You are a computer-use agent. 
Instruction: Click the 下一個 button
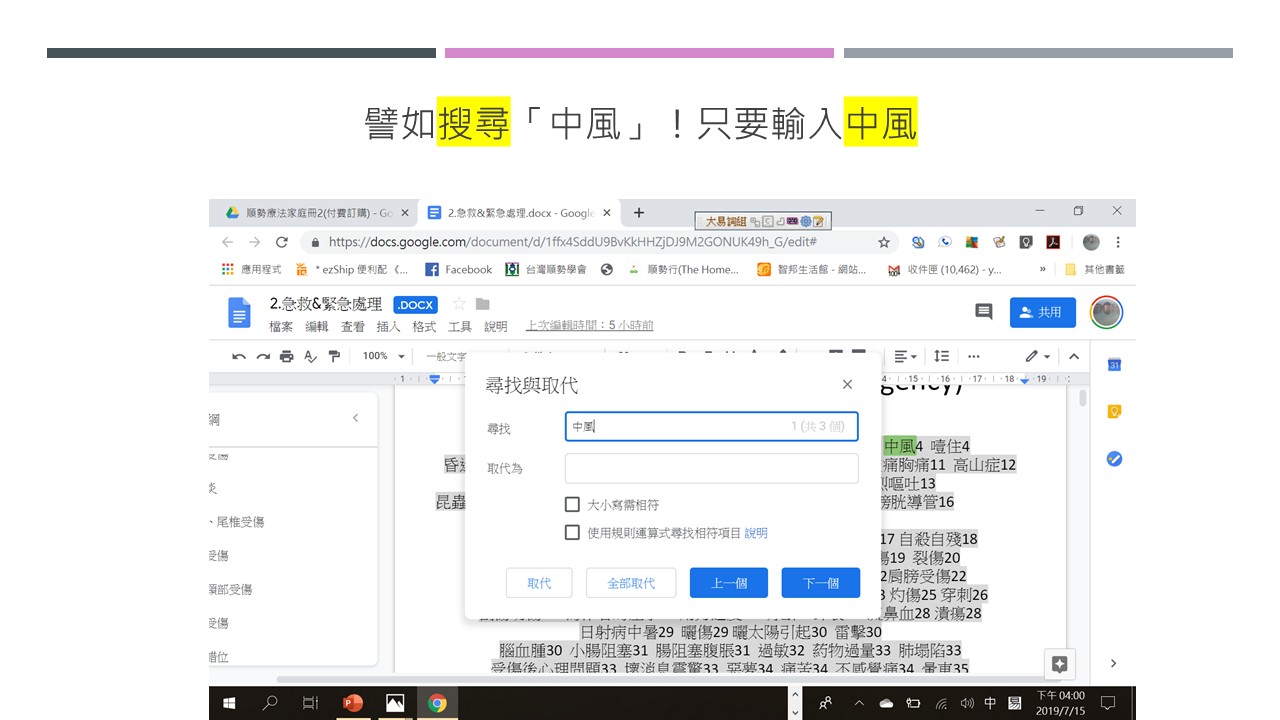tap(820, 583)
